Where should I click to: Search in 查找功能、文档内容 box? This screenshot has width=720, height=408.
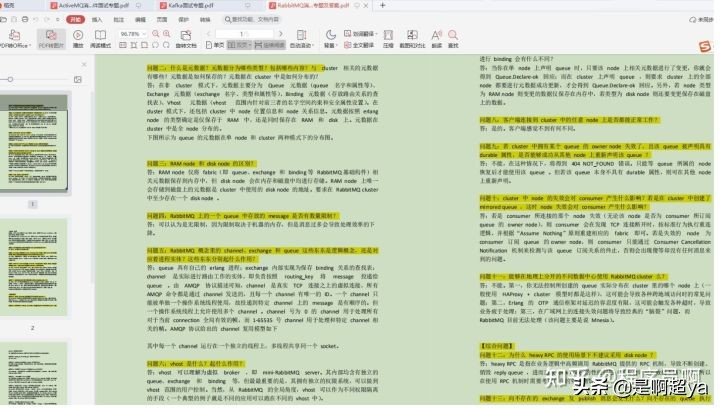(252, 19)
